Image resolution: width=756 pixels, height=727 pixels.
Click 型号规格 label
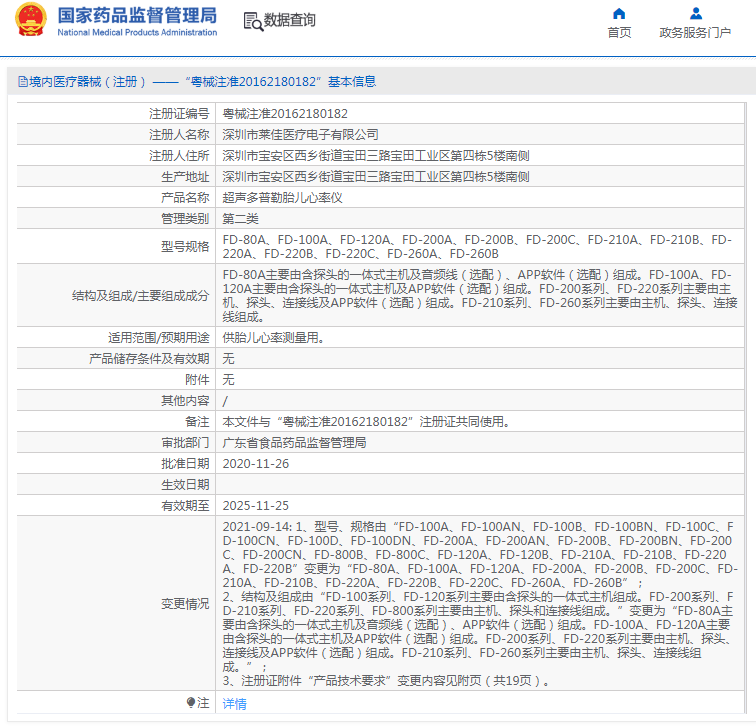click(185, 246)
